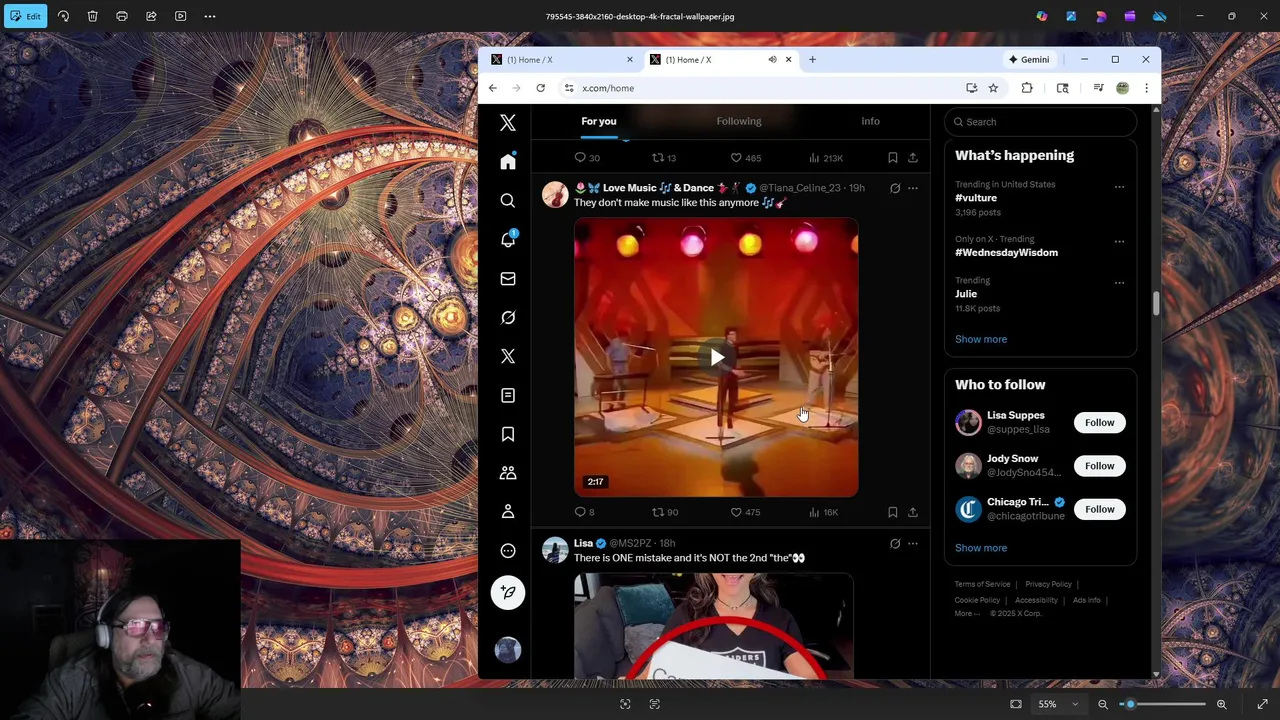Enter full screen in Photos
The height and width of the screenshot is (720, 1280).
(1262, 704)
